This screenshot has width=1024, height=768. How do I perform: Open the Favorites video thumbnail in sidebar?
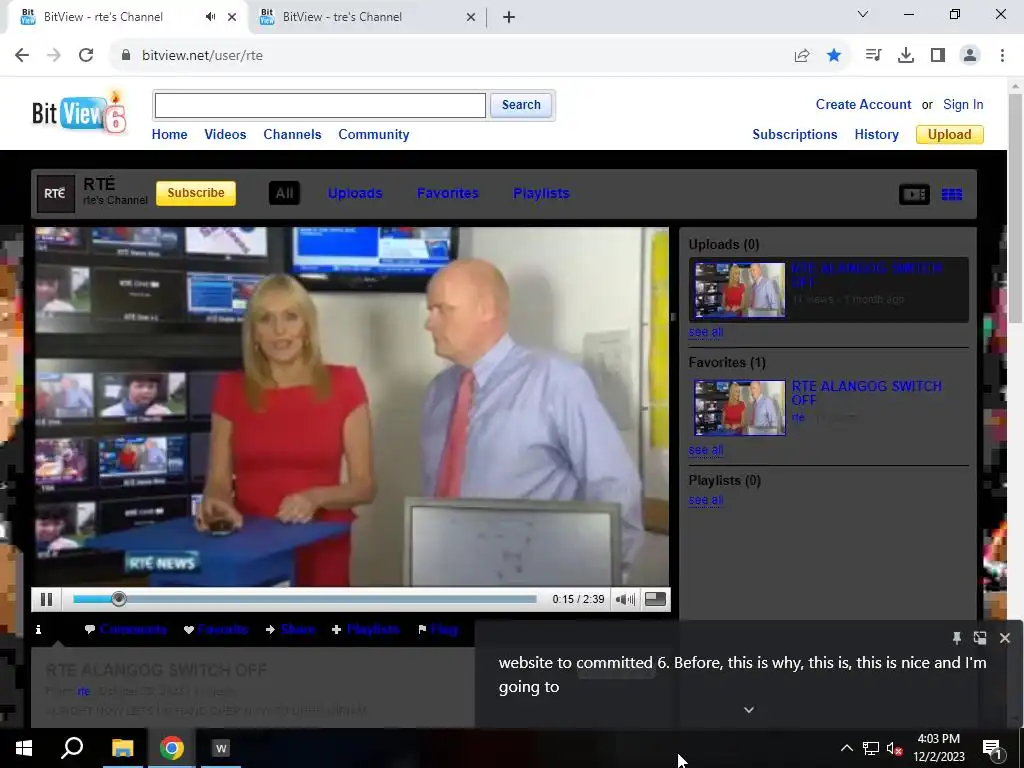pyautogui.click(x=739, y=408)
